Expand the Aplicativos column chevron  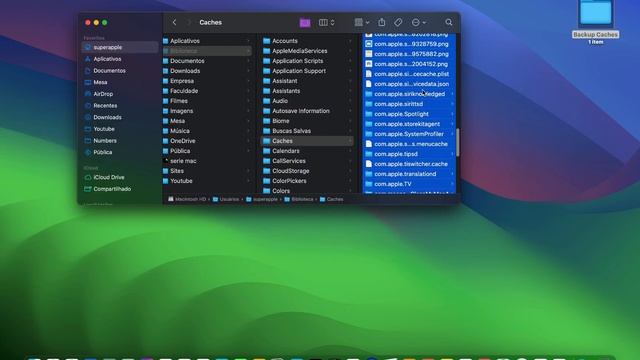point(248,41)
